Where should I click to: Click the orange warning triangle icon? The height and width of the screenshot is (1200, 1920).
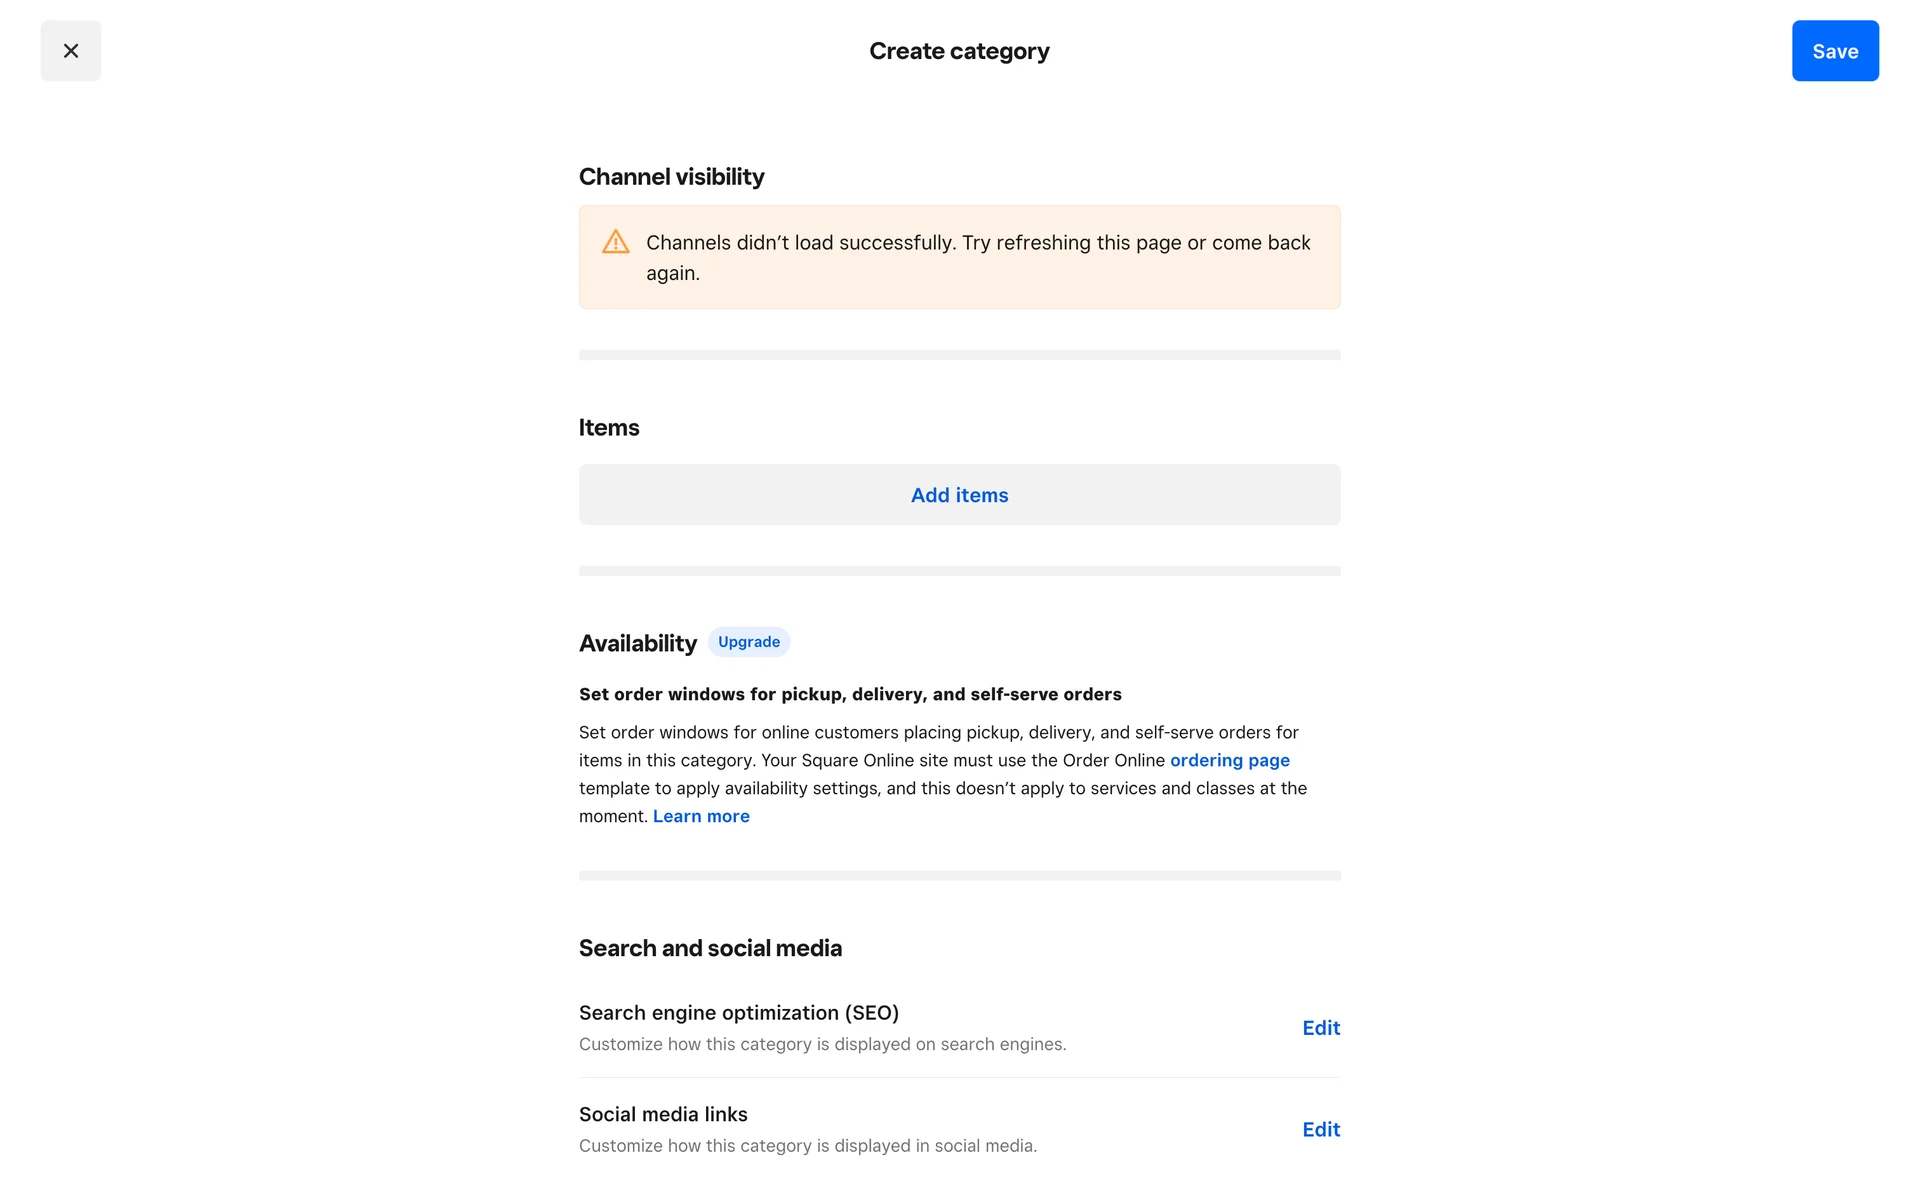pos(615,242)
